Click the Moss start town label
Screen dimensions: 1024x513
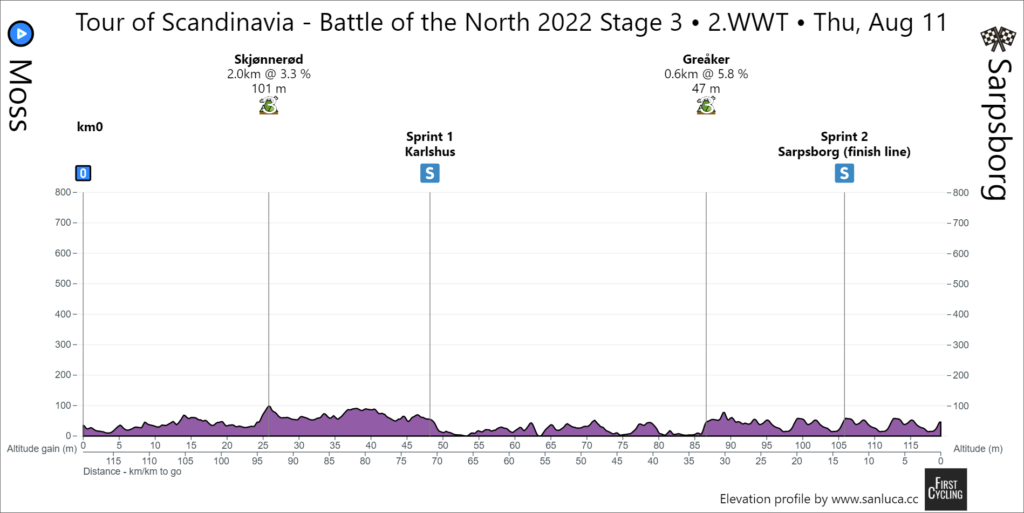[x=20, y=95]
